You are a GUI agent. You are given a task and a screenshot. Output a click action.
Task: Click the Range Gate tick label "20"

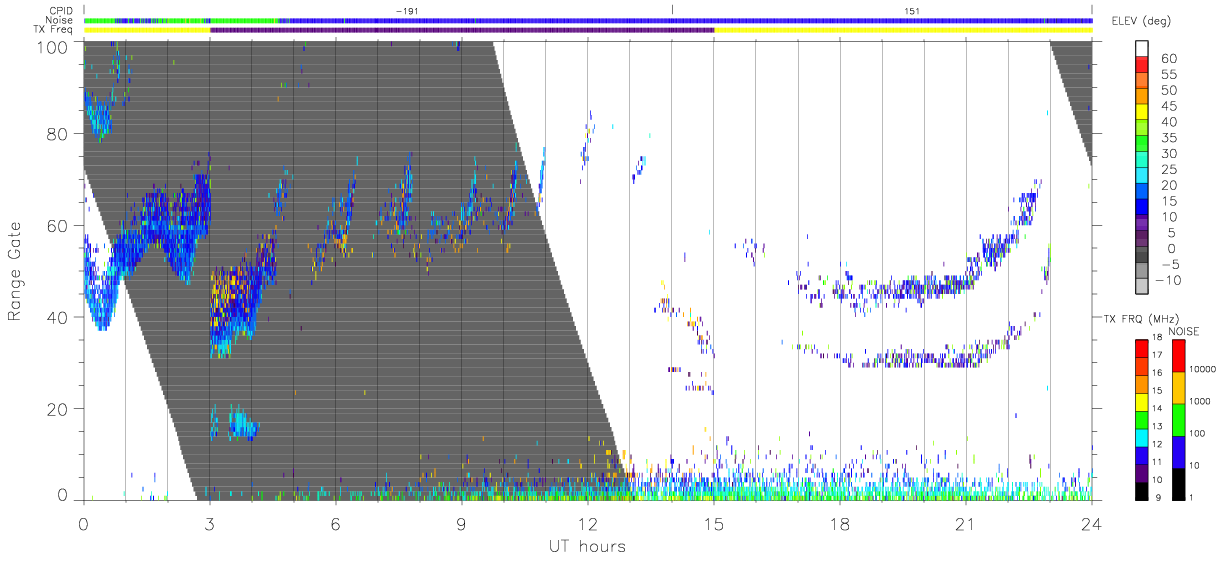point(57,409)
